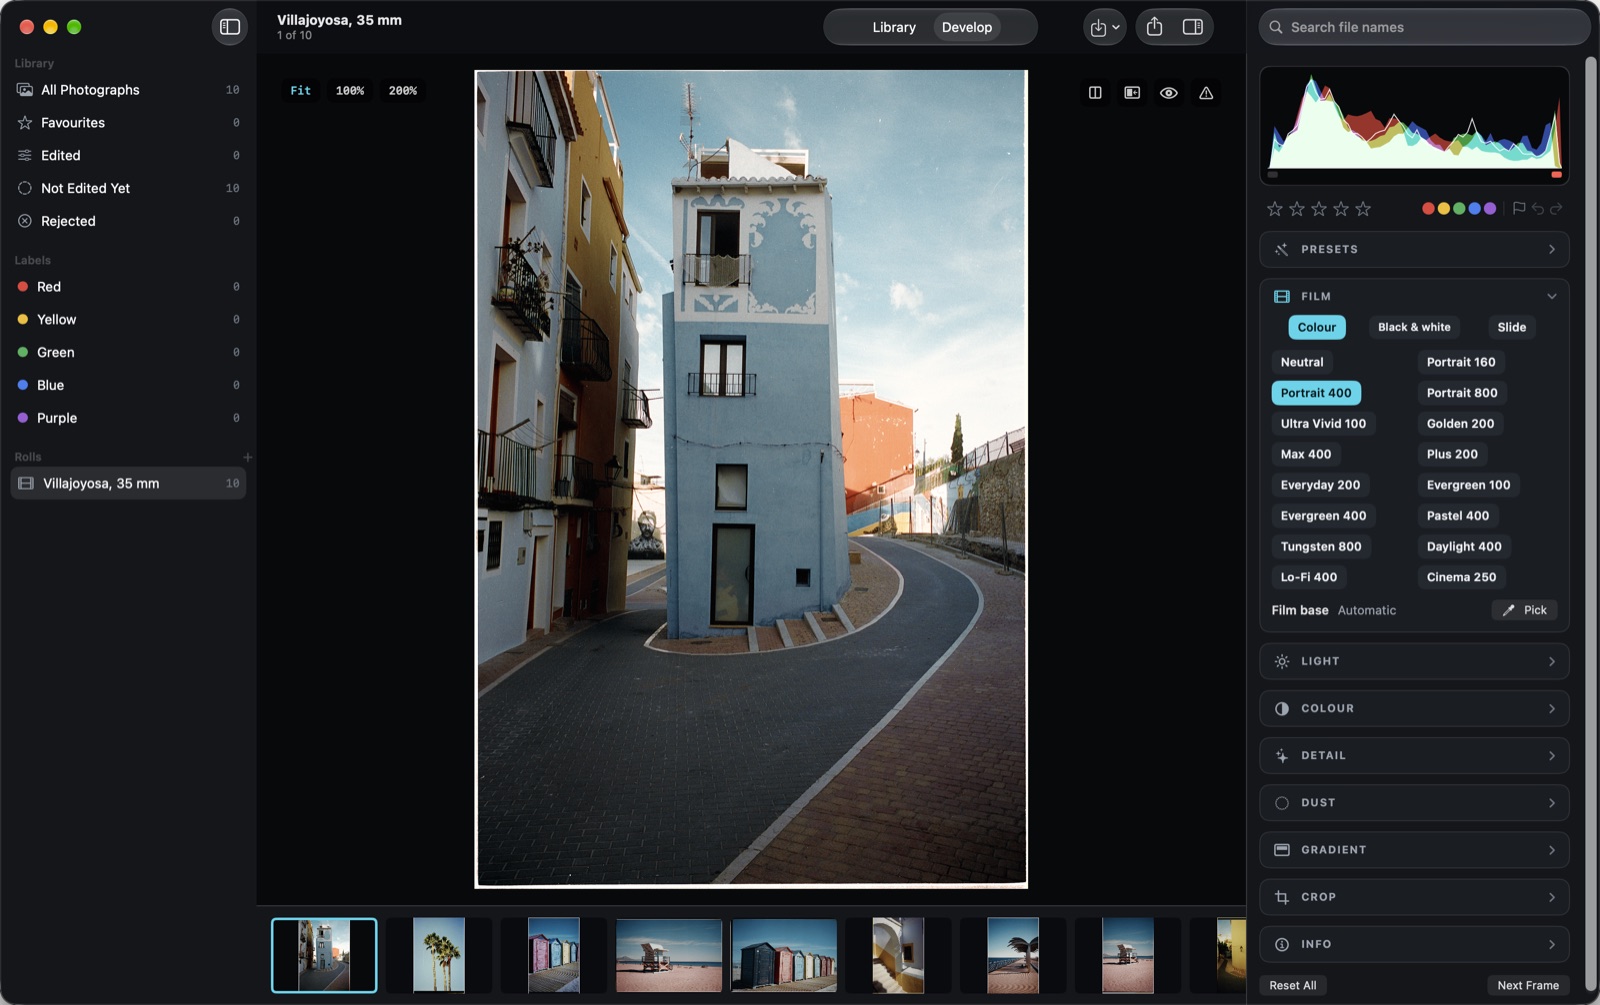Screen dimensions: 1600x1005
Task: Set rating to the first star
Action: 1275,208
